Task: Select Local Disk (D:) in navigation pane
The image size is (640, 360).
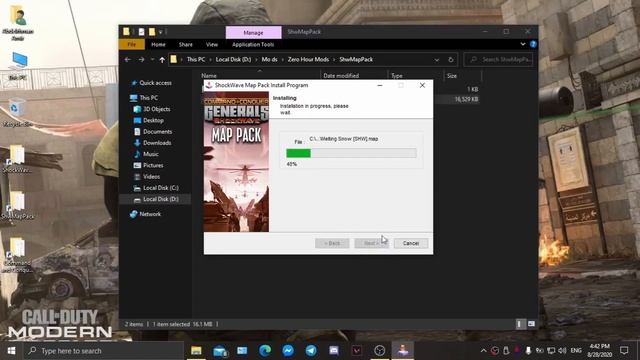Action: 160,199
